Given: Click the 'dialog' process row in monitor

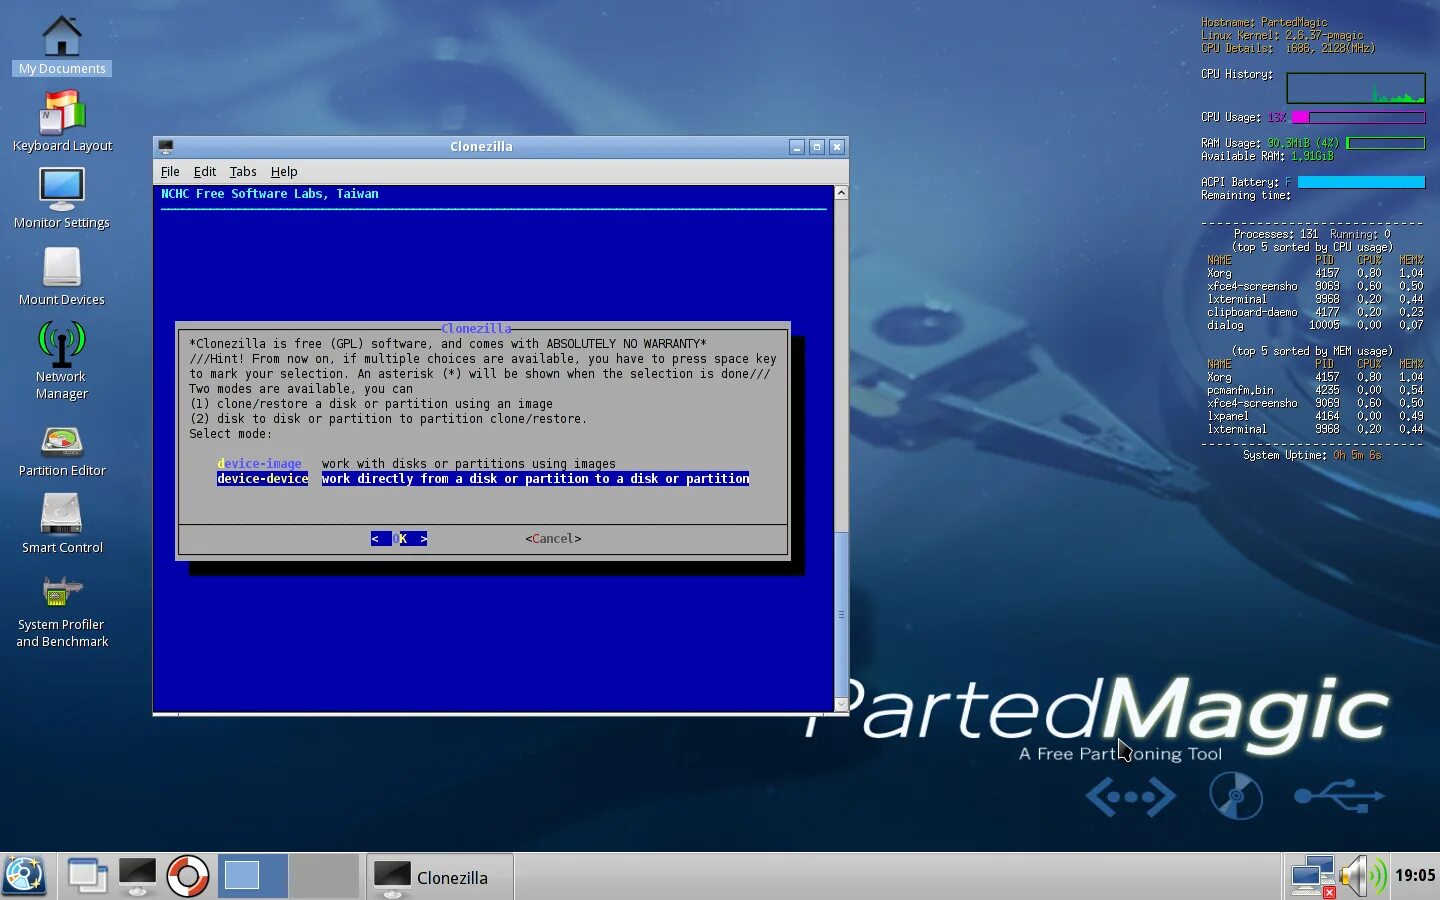Looking at the screenshot, I should click(x=1314, y=325).
